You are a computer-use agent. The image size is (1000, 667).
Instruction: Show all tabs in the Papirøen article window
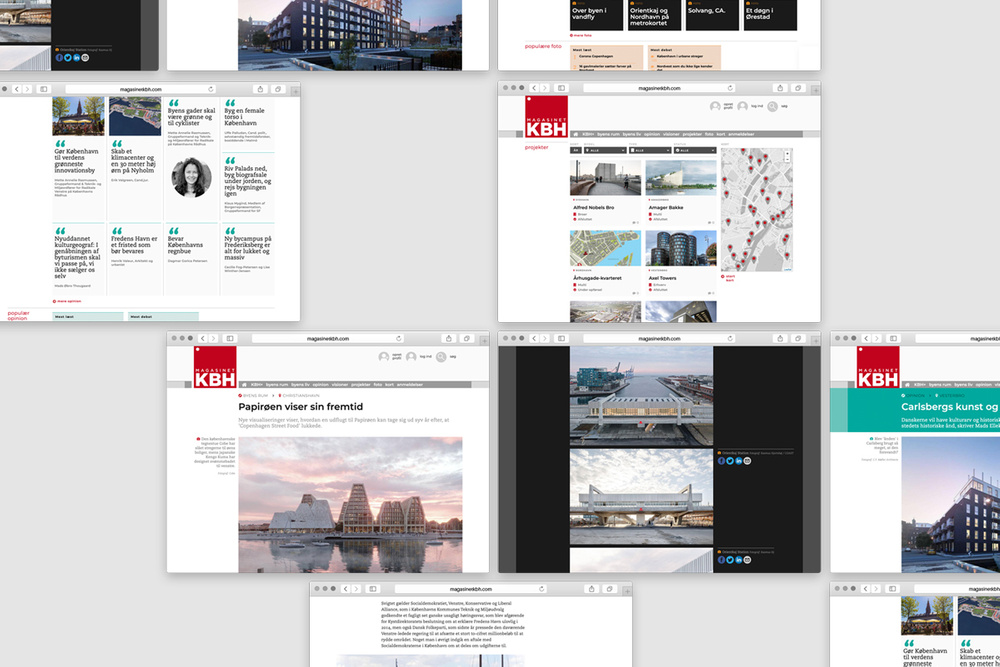[x=467, y=339]
